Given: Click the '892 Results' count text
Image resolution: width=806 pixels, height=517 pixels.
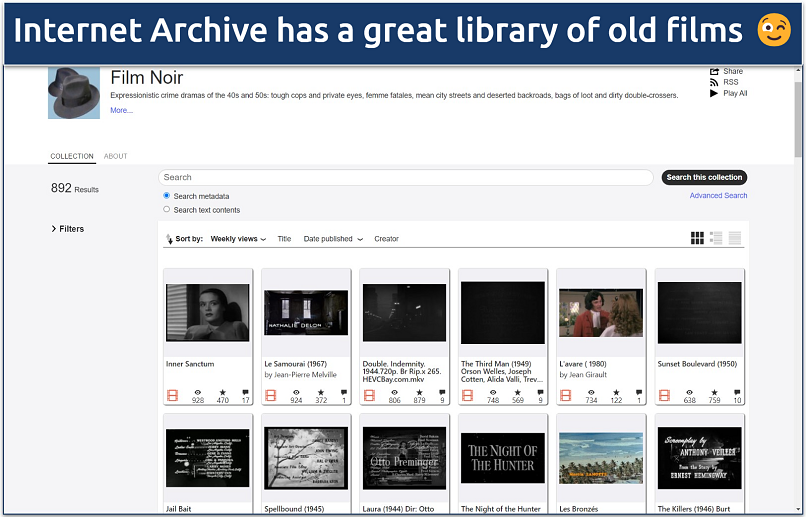Looking at the screenshot, I should pyautogui.click(x=75, y=189).
